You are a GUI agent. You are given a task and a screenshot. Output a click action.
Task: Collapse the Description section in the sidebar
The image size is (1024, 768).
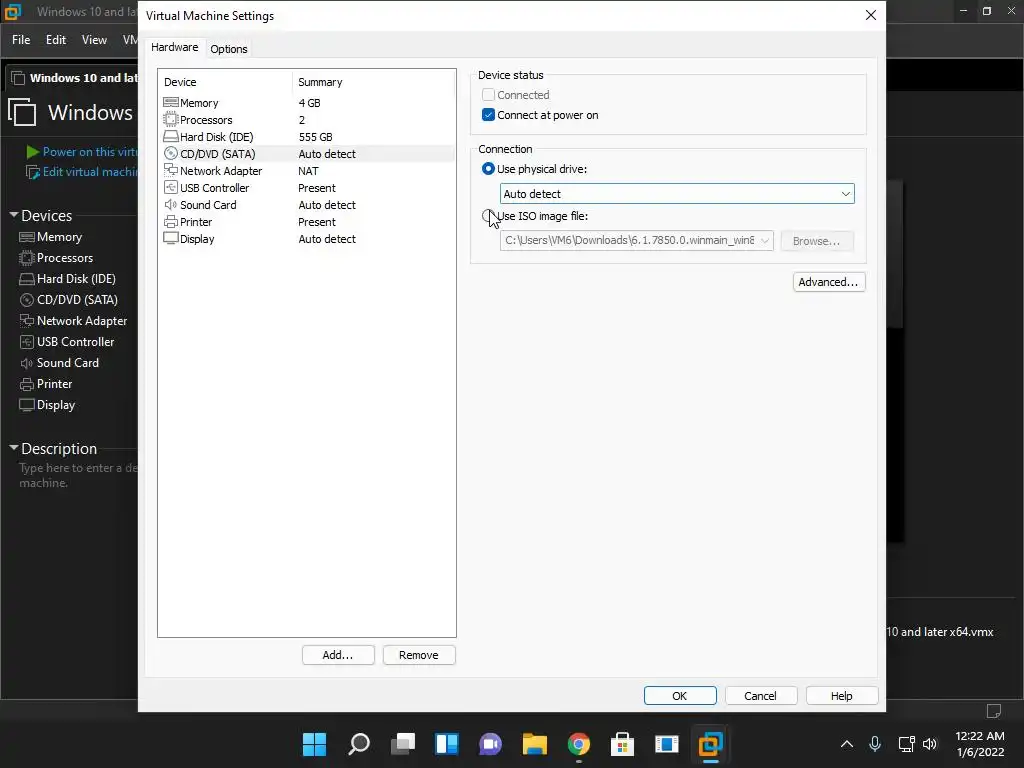click(14, 448)
